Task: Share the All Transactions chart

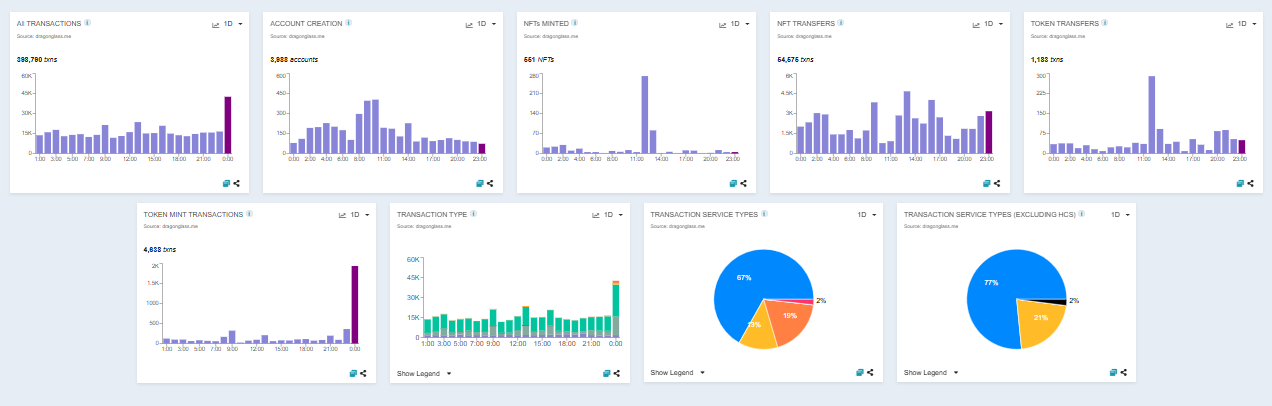Action: (x=237, y=183)
